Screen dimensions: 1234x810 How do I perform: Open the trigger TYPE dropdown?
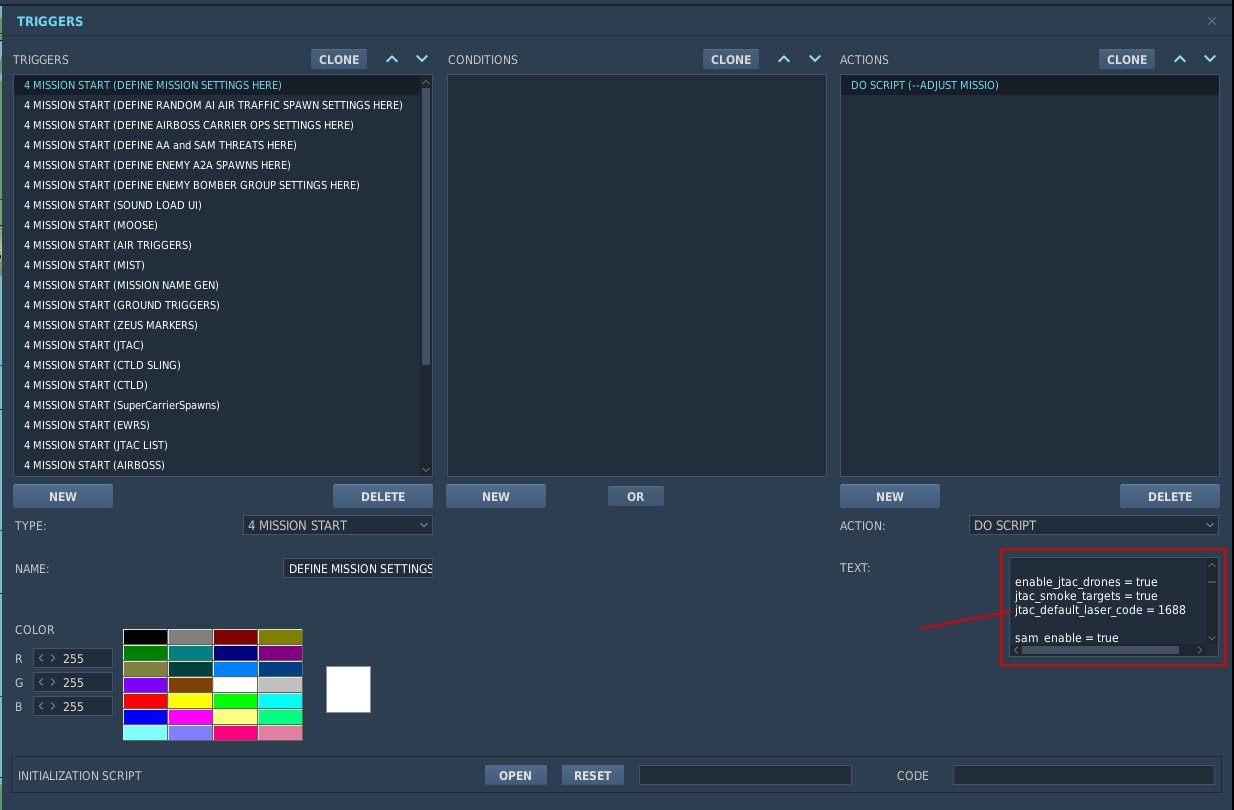click(x=338, y=525)
